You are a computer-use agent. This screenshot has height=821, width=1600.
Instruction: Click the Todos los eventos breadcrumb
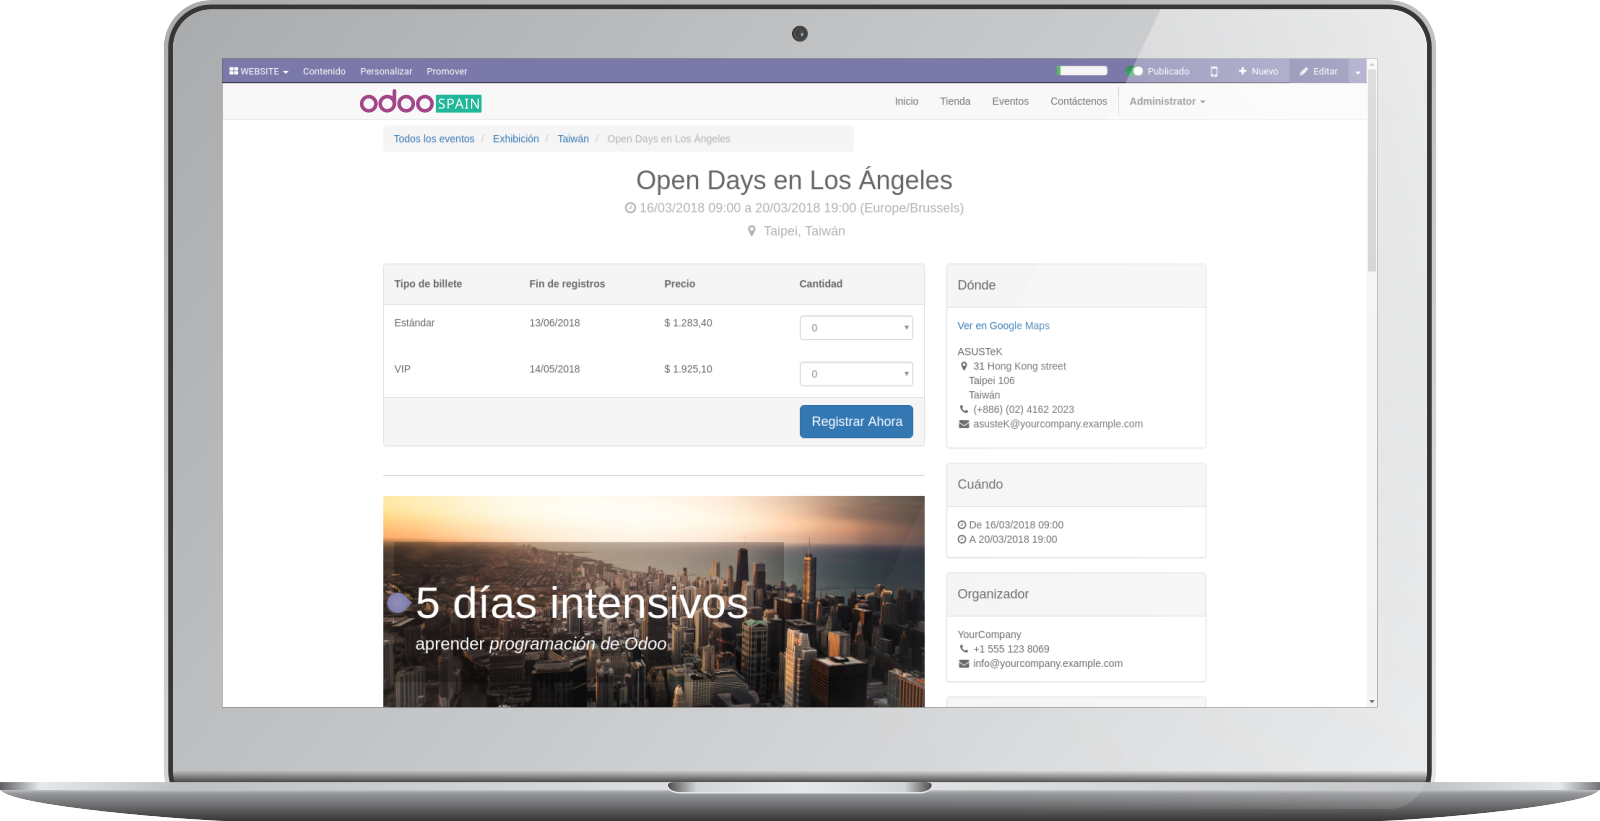434,139
